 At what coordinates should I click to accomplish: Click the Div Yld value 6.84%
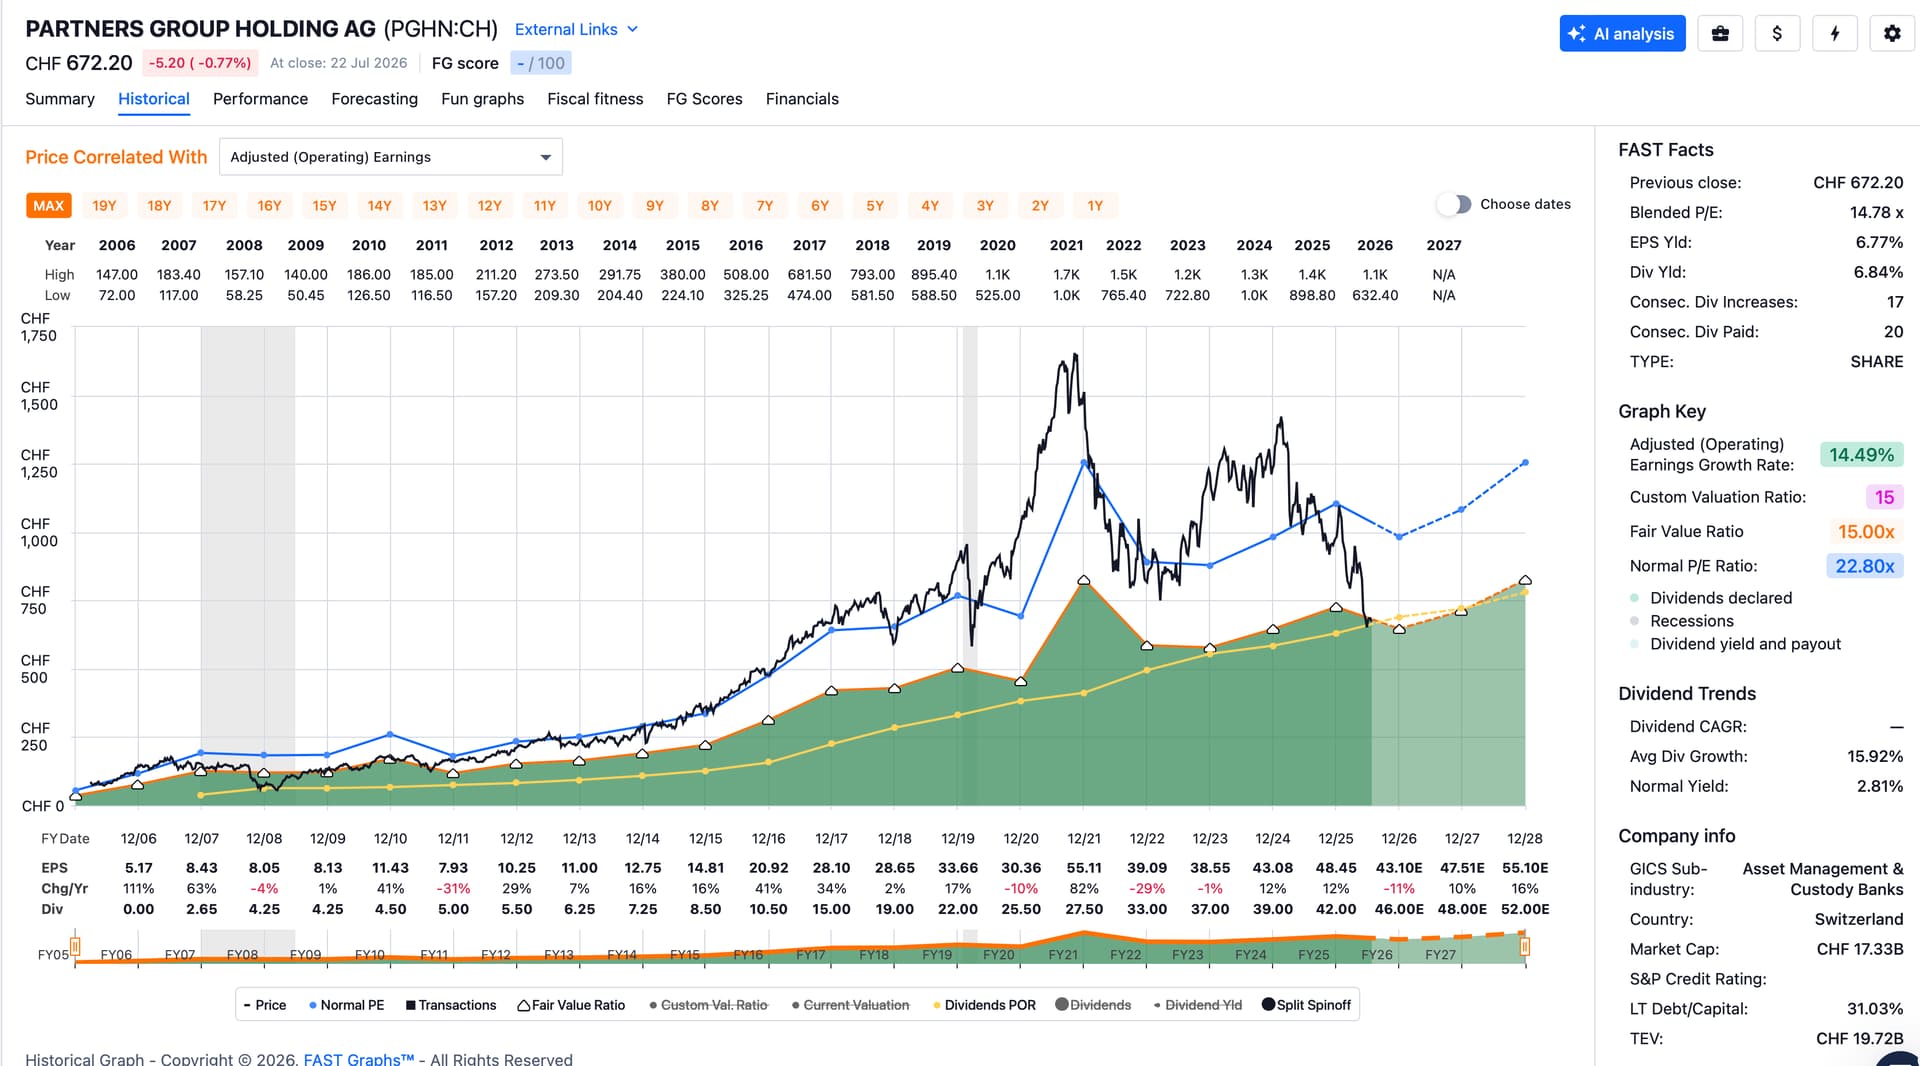[x=1879, y=272]
